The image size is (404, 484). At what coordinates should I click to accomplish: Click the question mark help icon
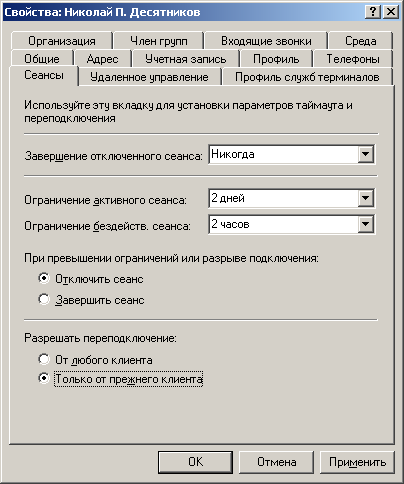[x=373, y=12]
